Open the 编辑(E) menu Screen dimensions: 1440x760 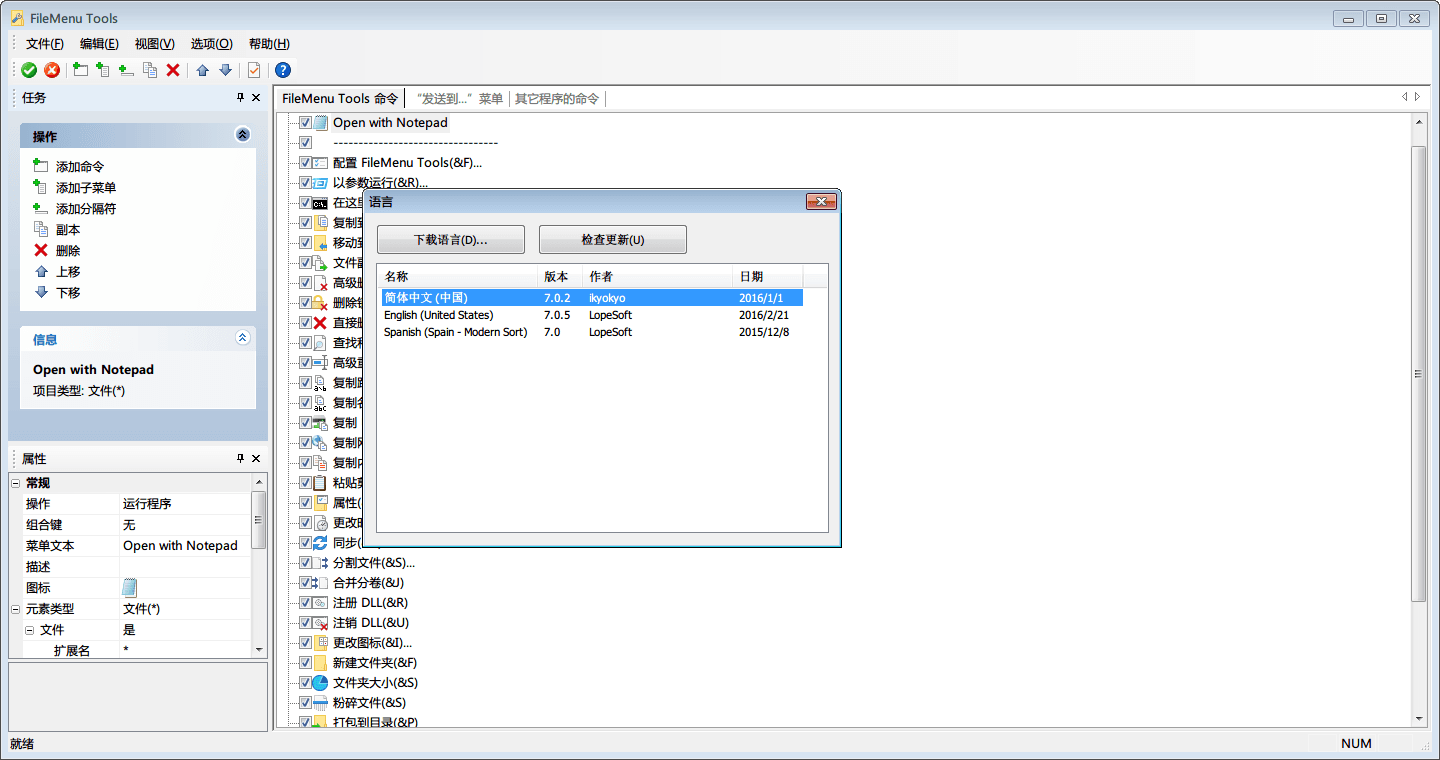coord(99,44)
